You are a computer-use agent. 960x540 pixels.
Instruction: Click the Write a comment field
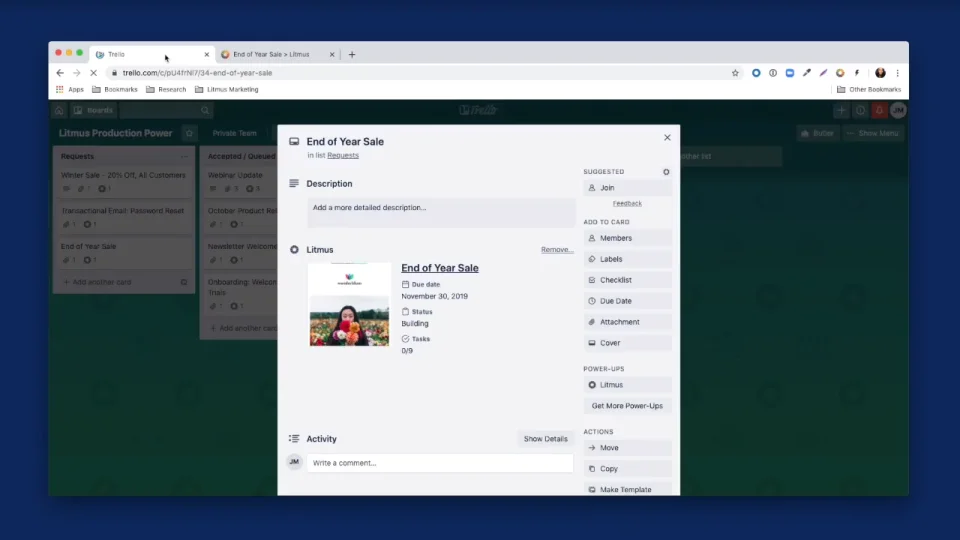coord(440,463)
